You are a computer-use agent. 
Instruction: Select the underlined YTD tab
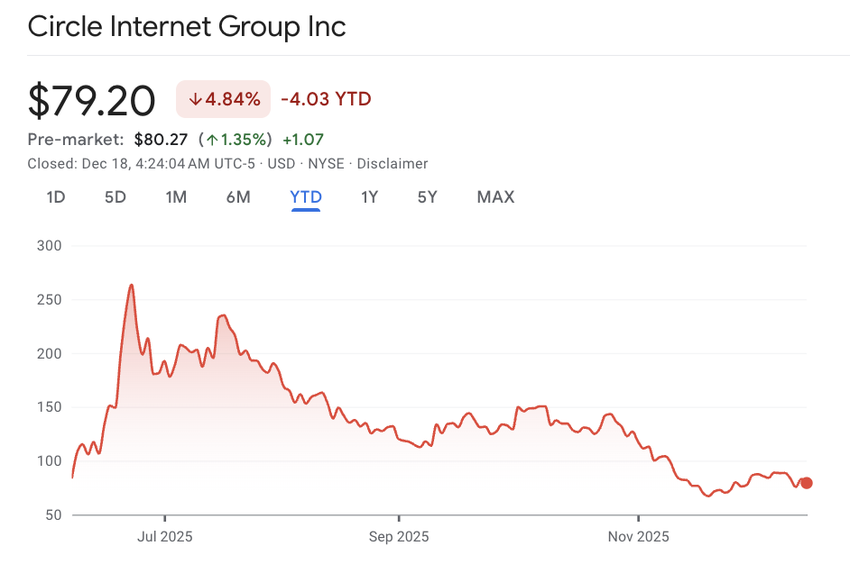tap(305, 197)
